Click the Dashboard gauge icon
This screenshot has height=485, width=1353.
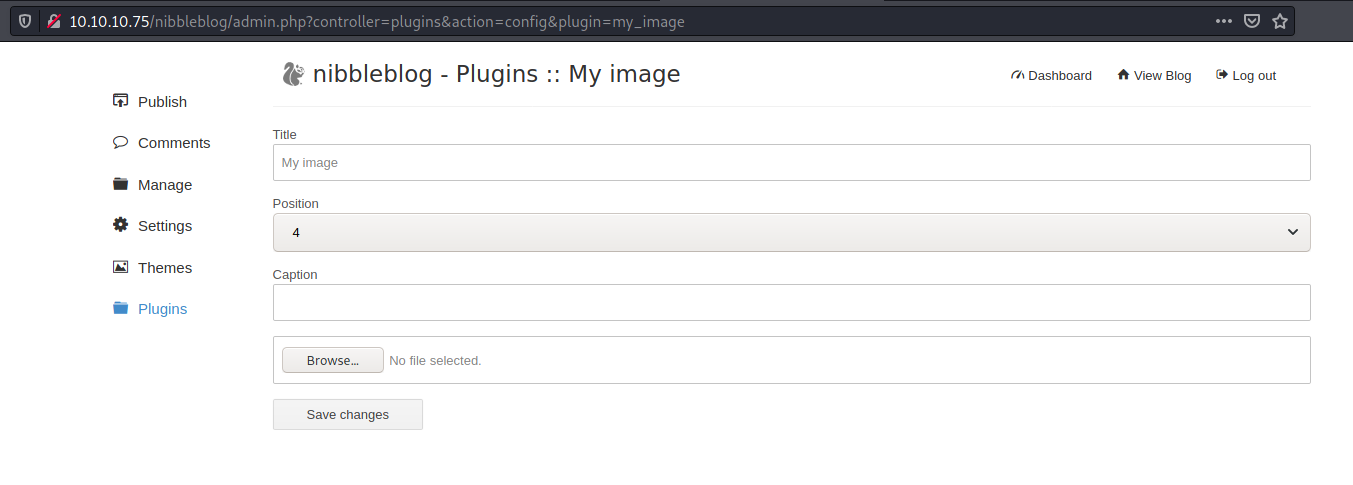click(1018, 75)
